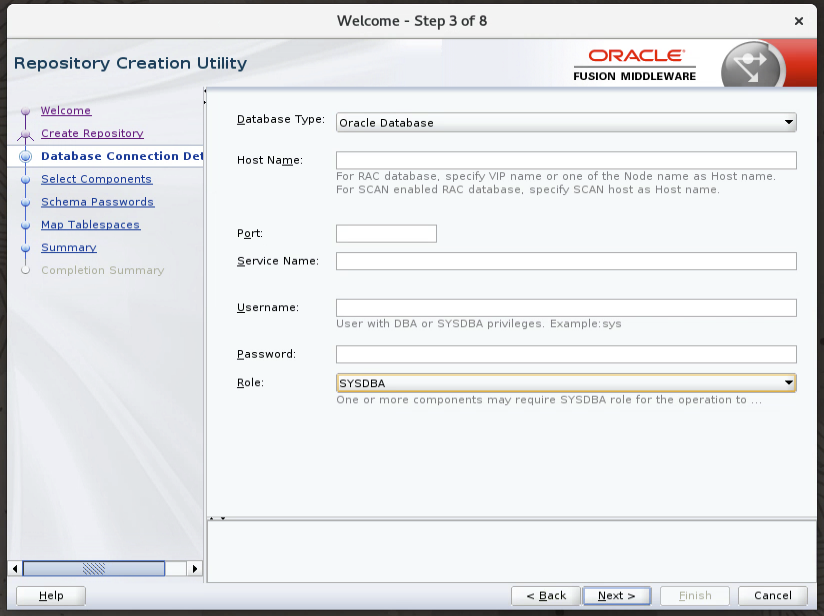Open the Role SYSDBA dropdown
Screen dimensions: 824x616
[566, 383]
